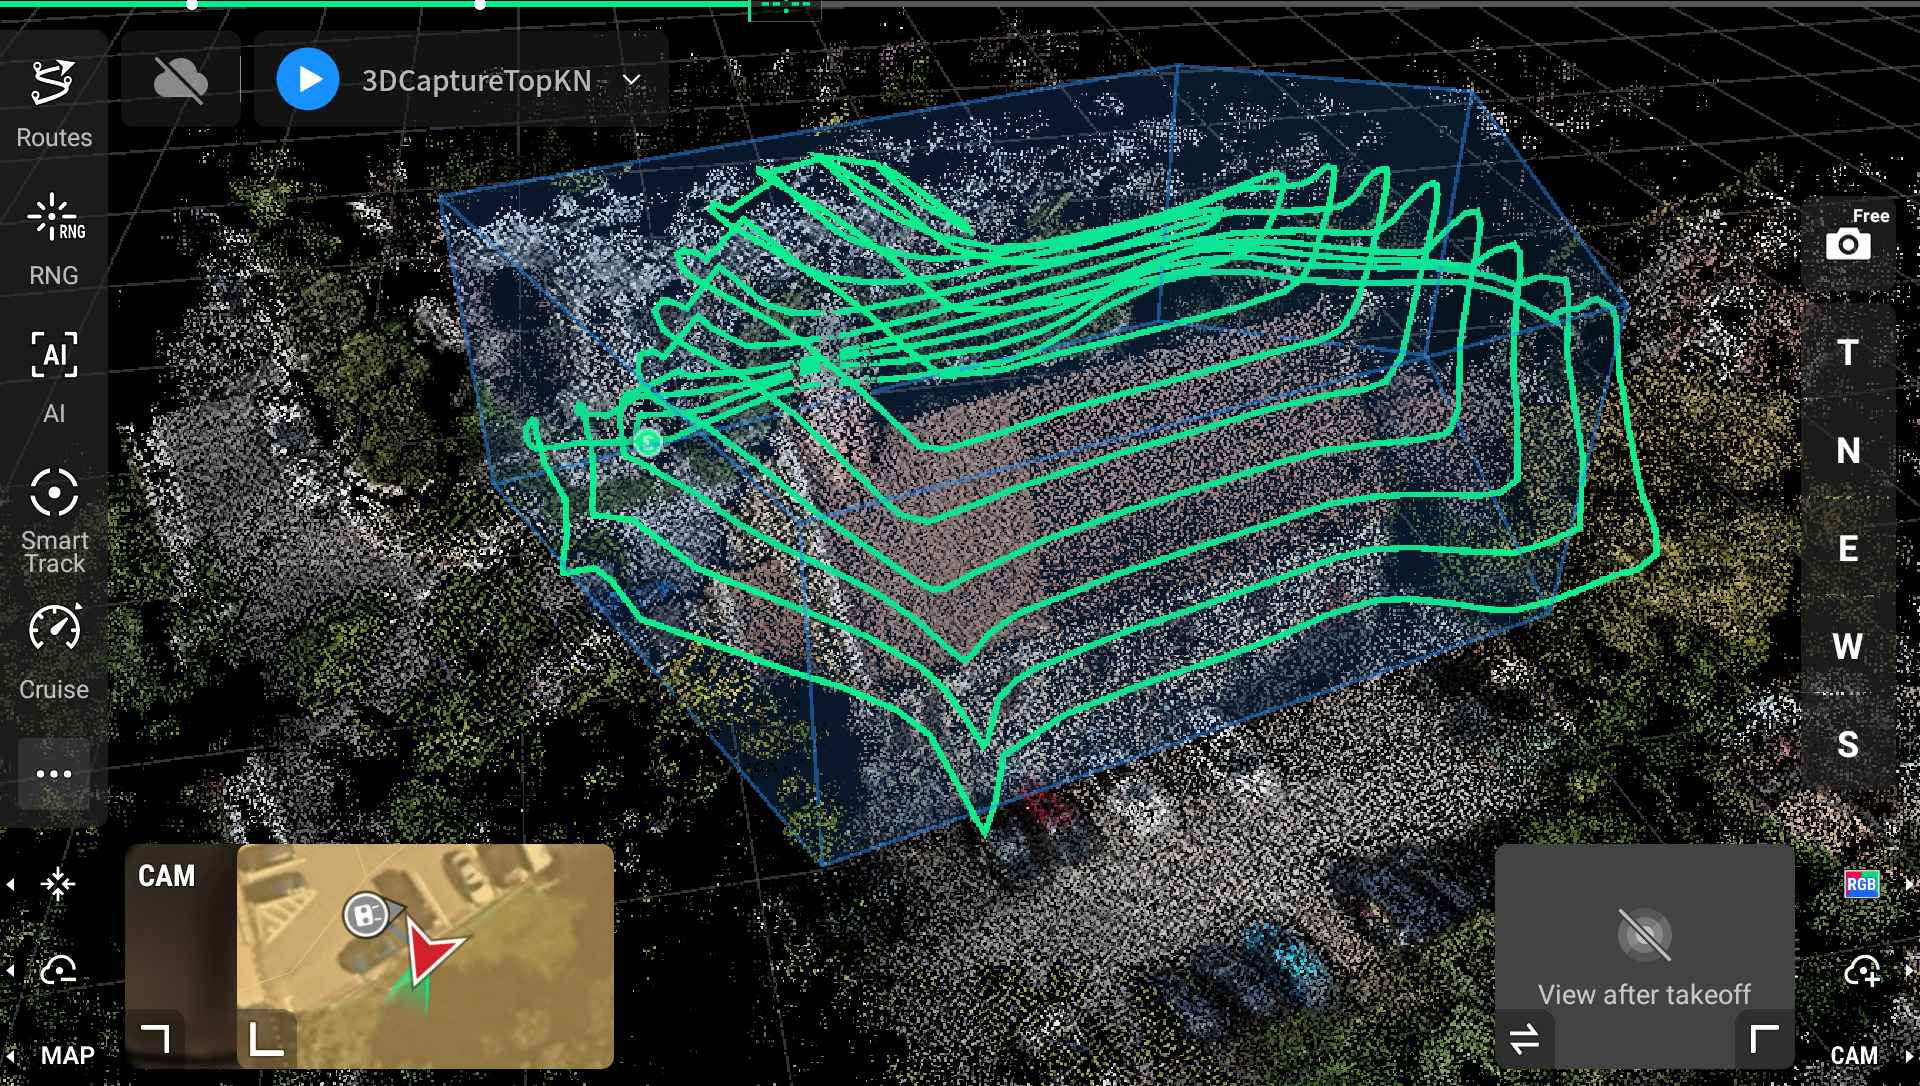Select the T top view
This screenshot has width=1920, height=1086.
coord(1848,352)
